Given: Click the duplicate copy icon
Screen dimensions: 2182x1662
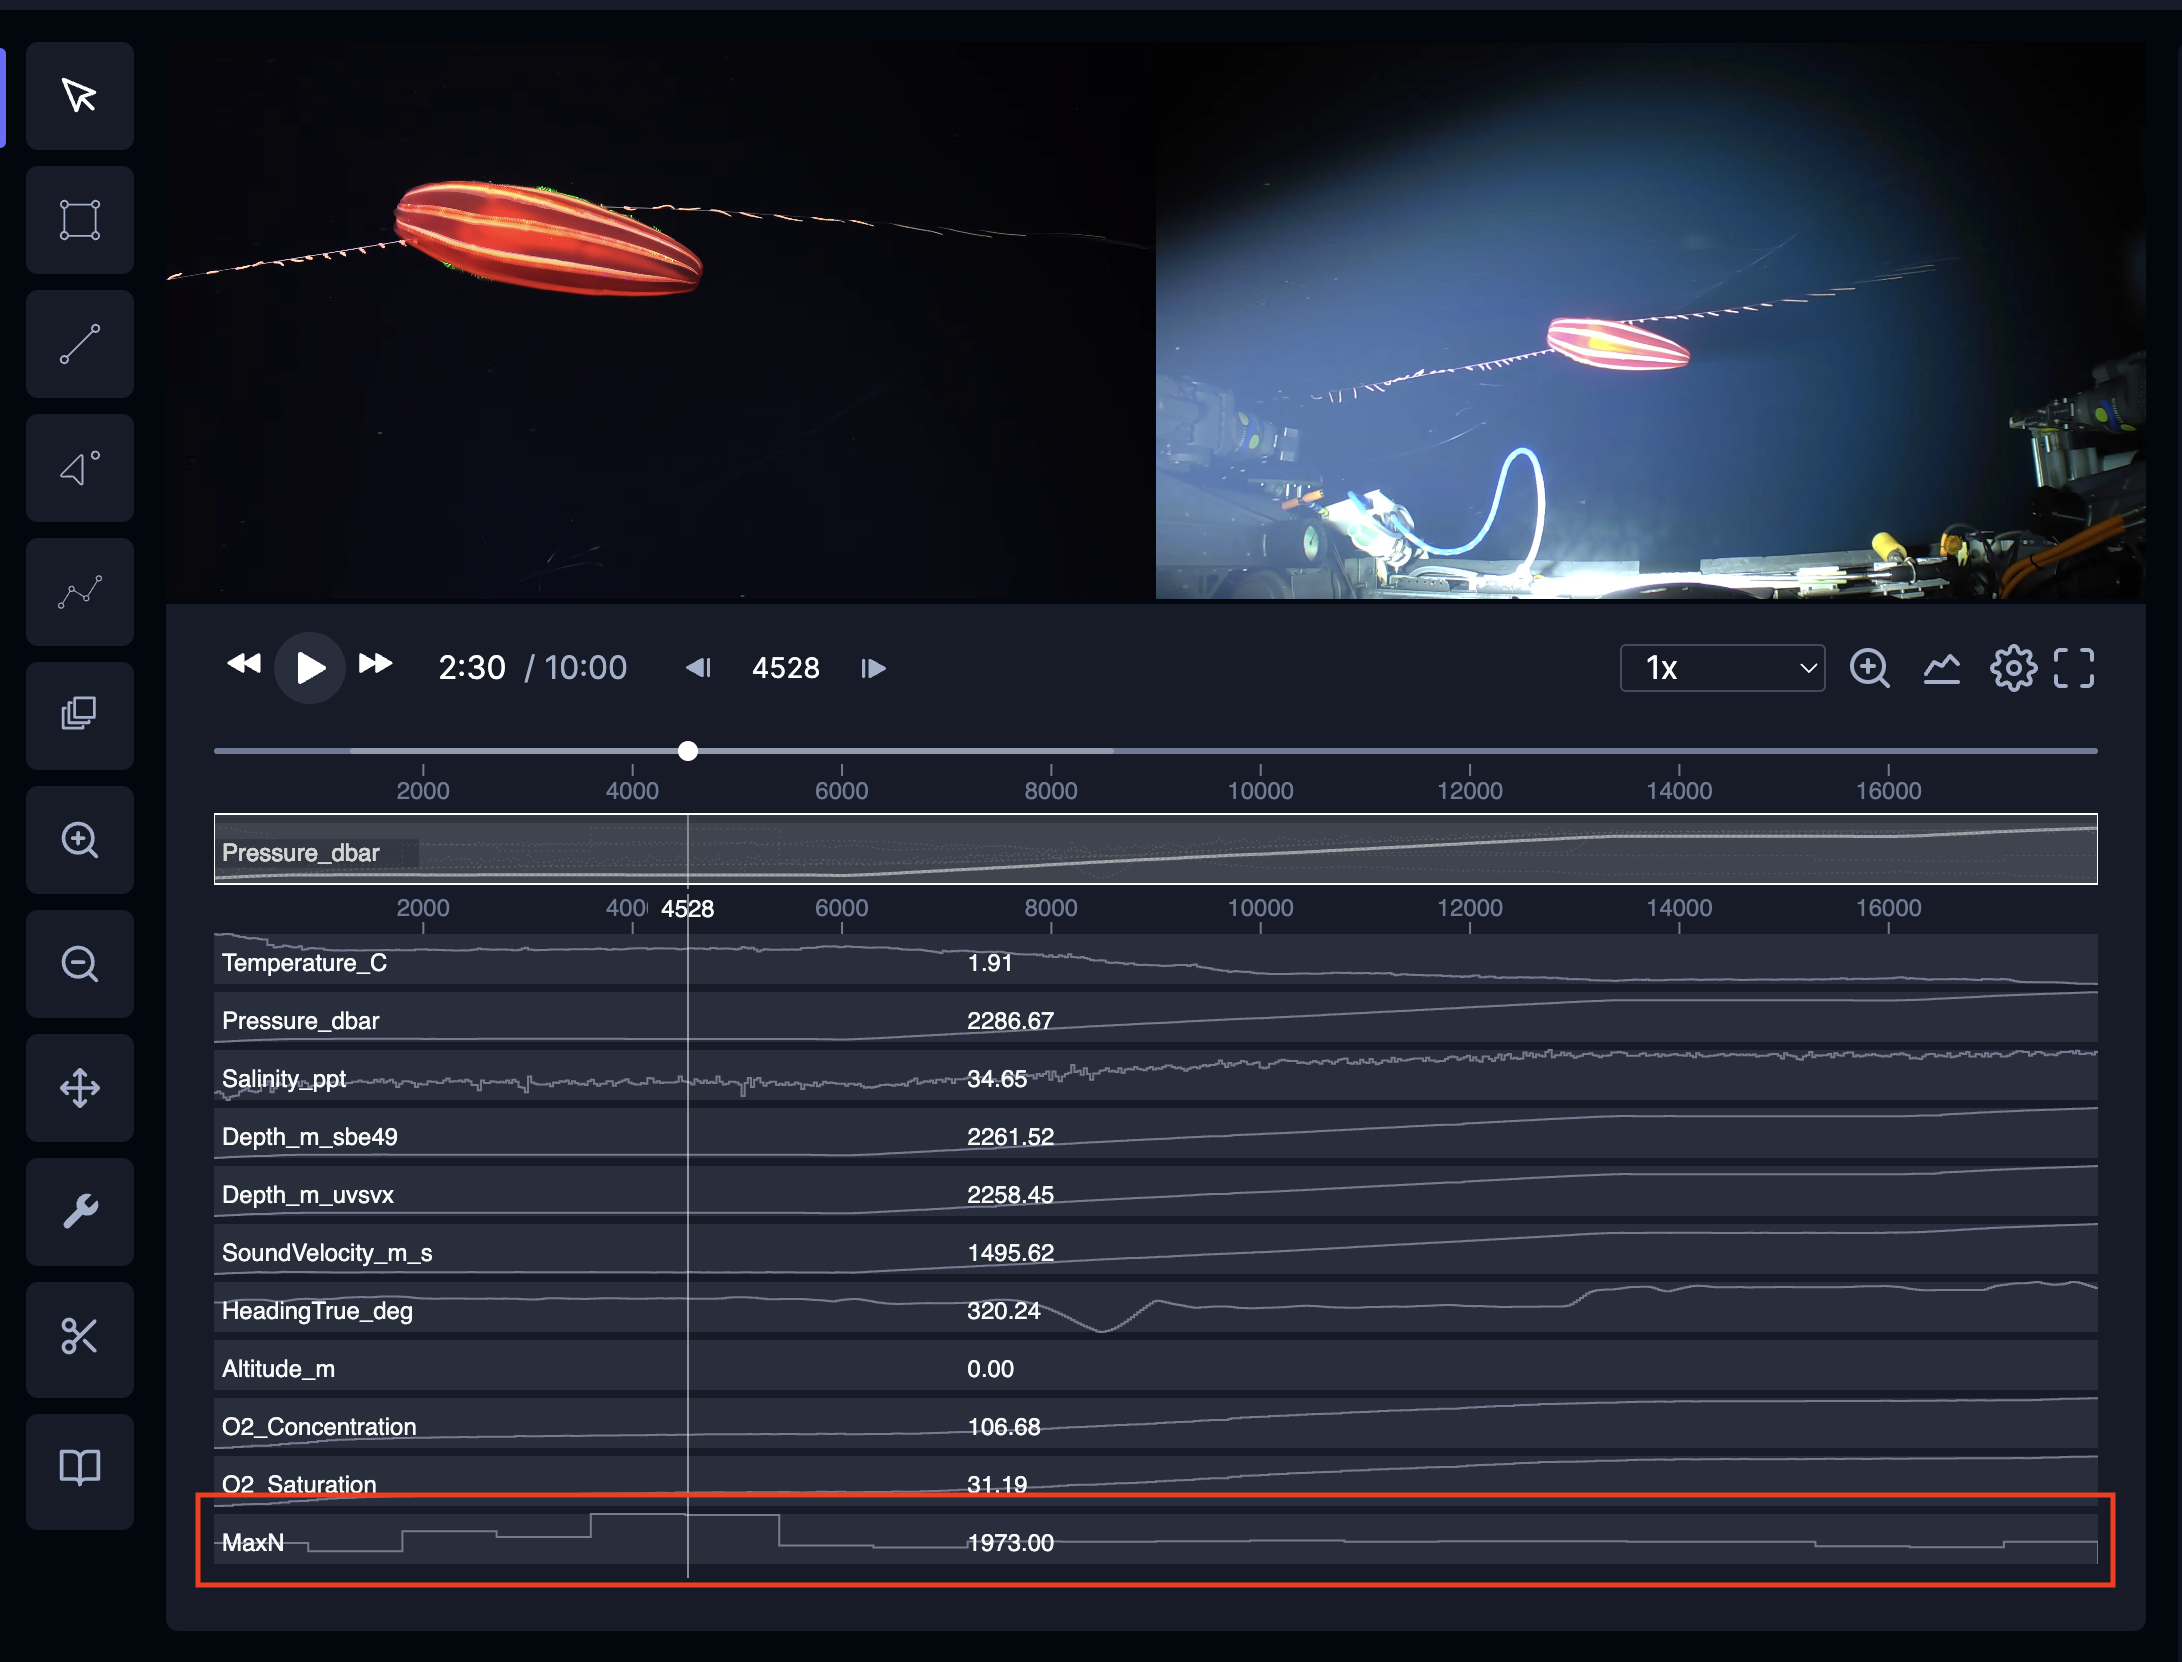Looking at the screenshot, I should click(x=80, y=714).
